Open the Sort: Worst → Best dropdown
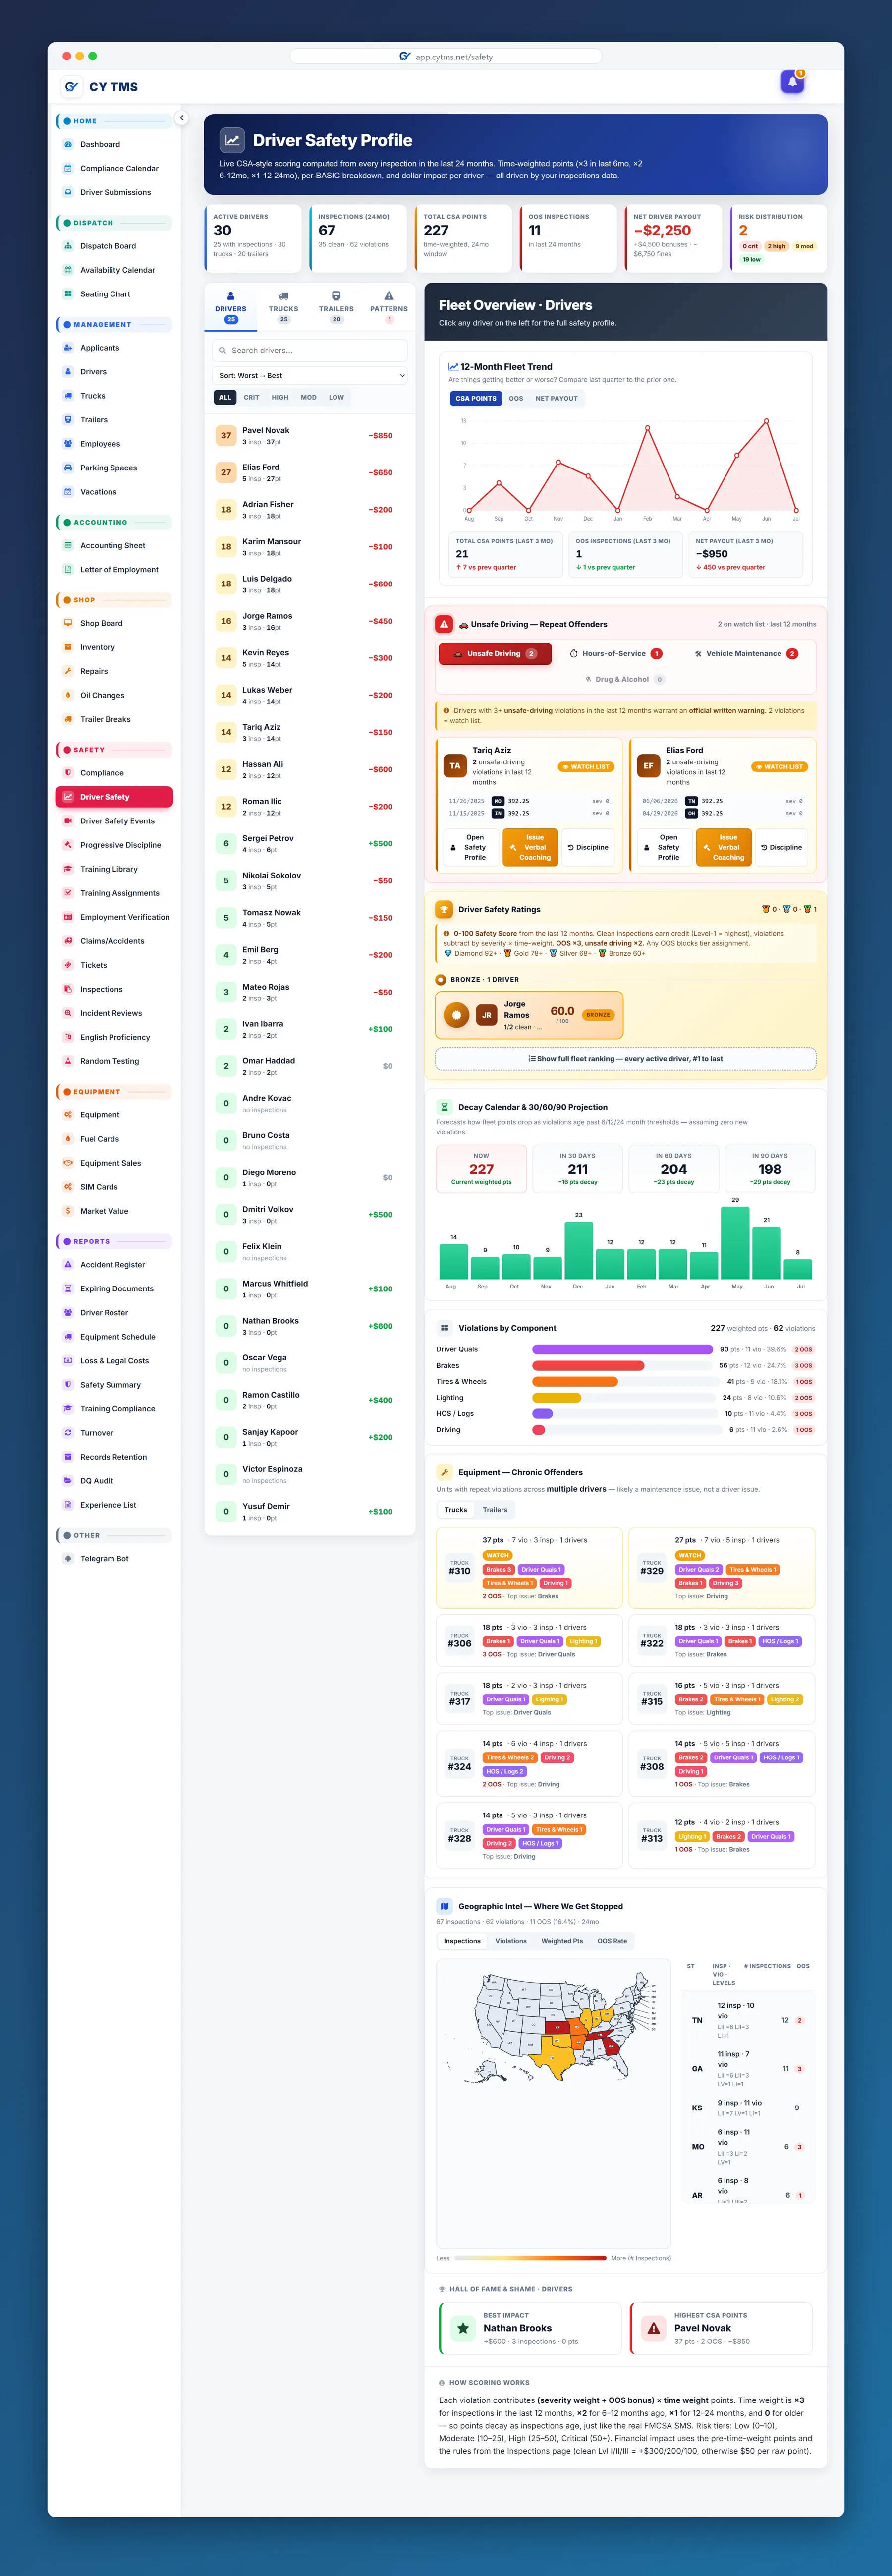Image resolution: width=892 pixels, height=2576 pixels. coord(311,376)
